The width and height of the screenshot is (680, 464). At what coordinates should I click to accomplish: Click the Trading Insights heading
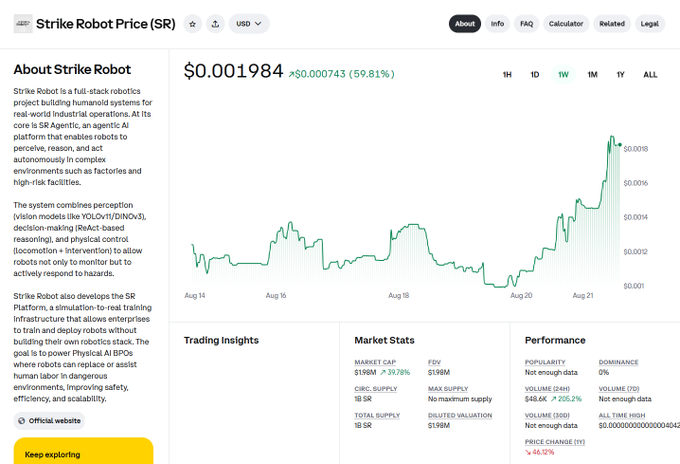[221, 340]
